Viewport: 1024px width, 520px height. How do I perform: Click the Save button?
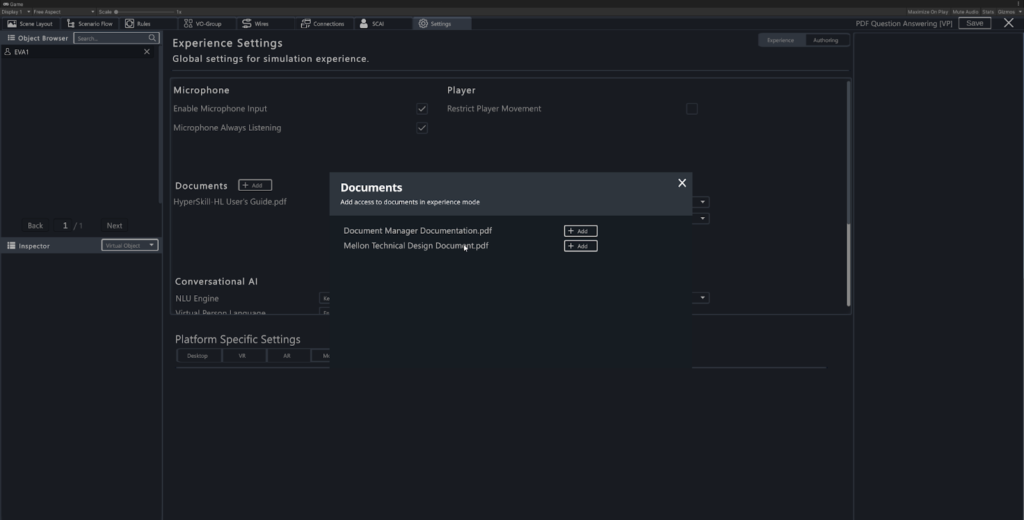974,23
